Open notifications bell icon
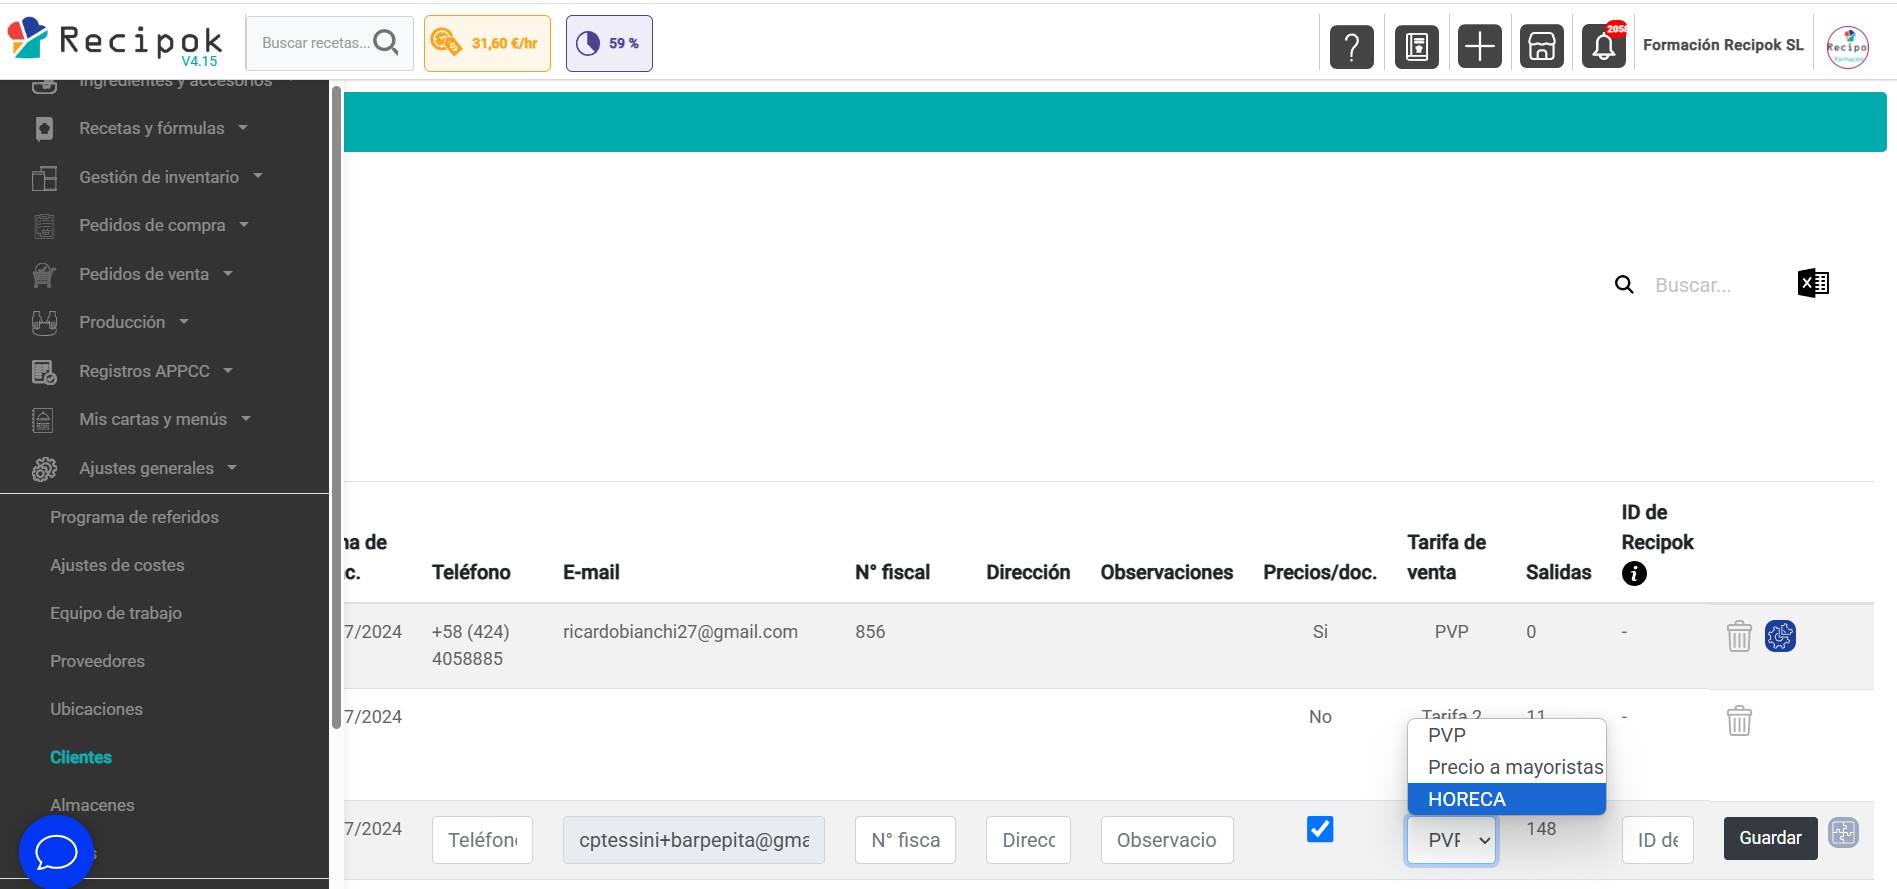This screenshot has width=1897, height=889. 1603,46
